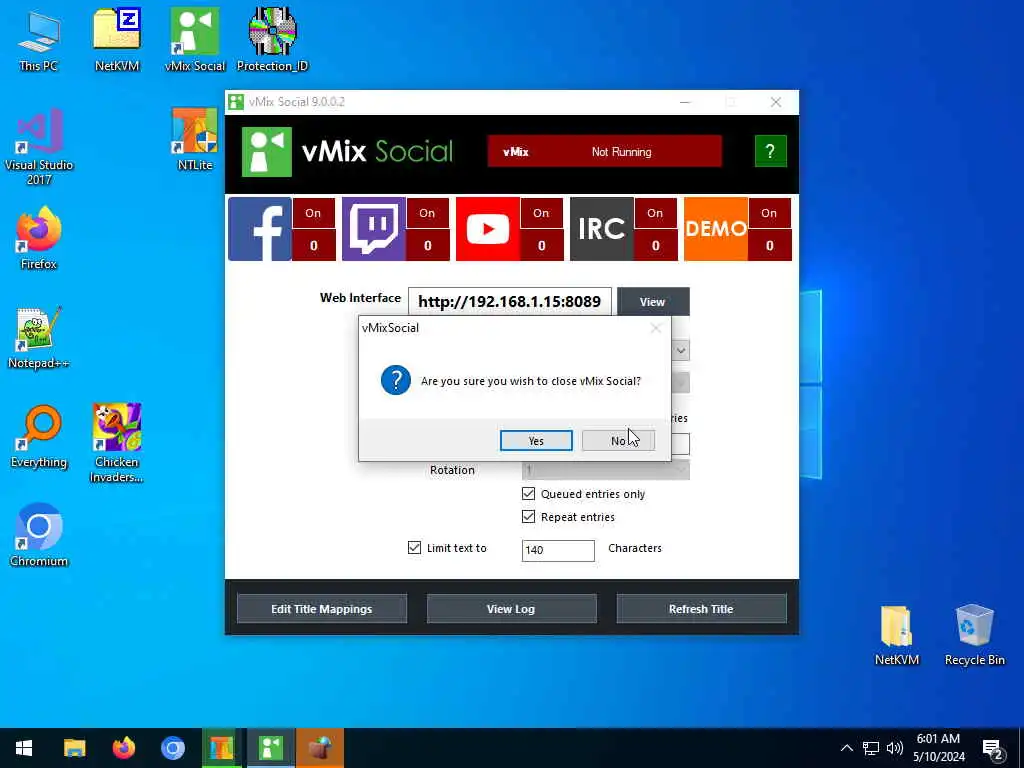The width and height of the screenshot is (1024, 768).
Task: Open Protection_ID desktop icon
Action: pyautogui.click(x=272, y=40)
